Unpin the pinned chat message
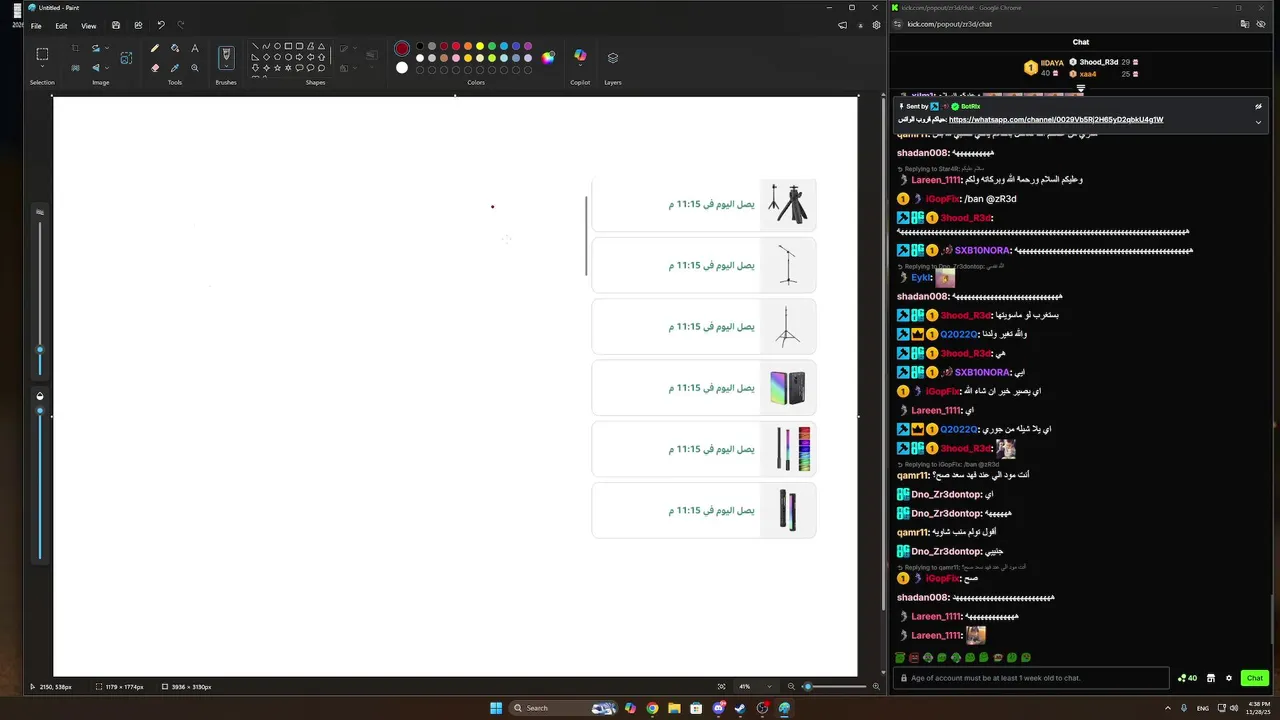Viewport: 1280px width, 720px height. (1258, 106)
